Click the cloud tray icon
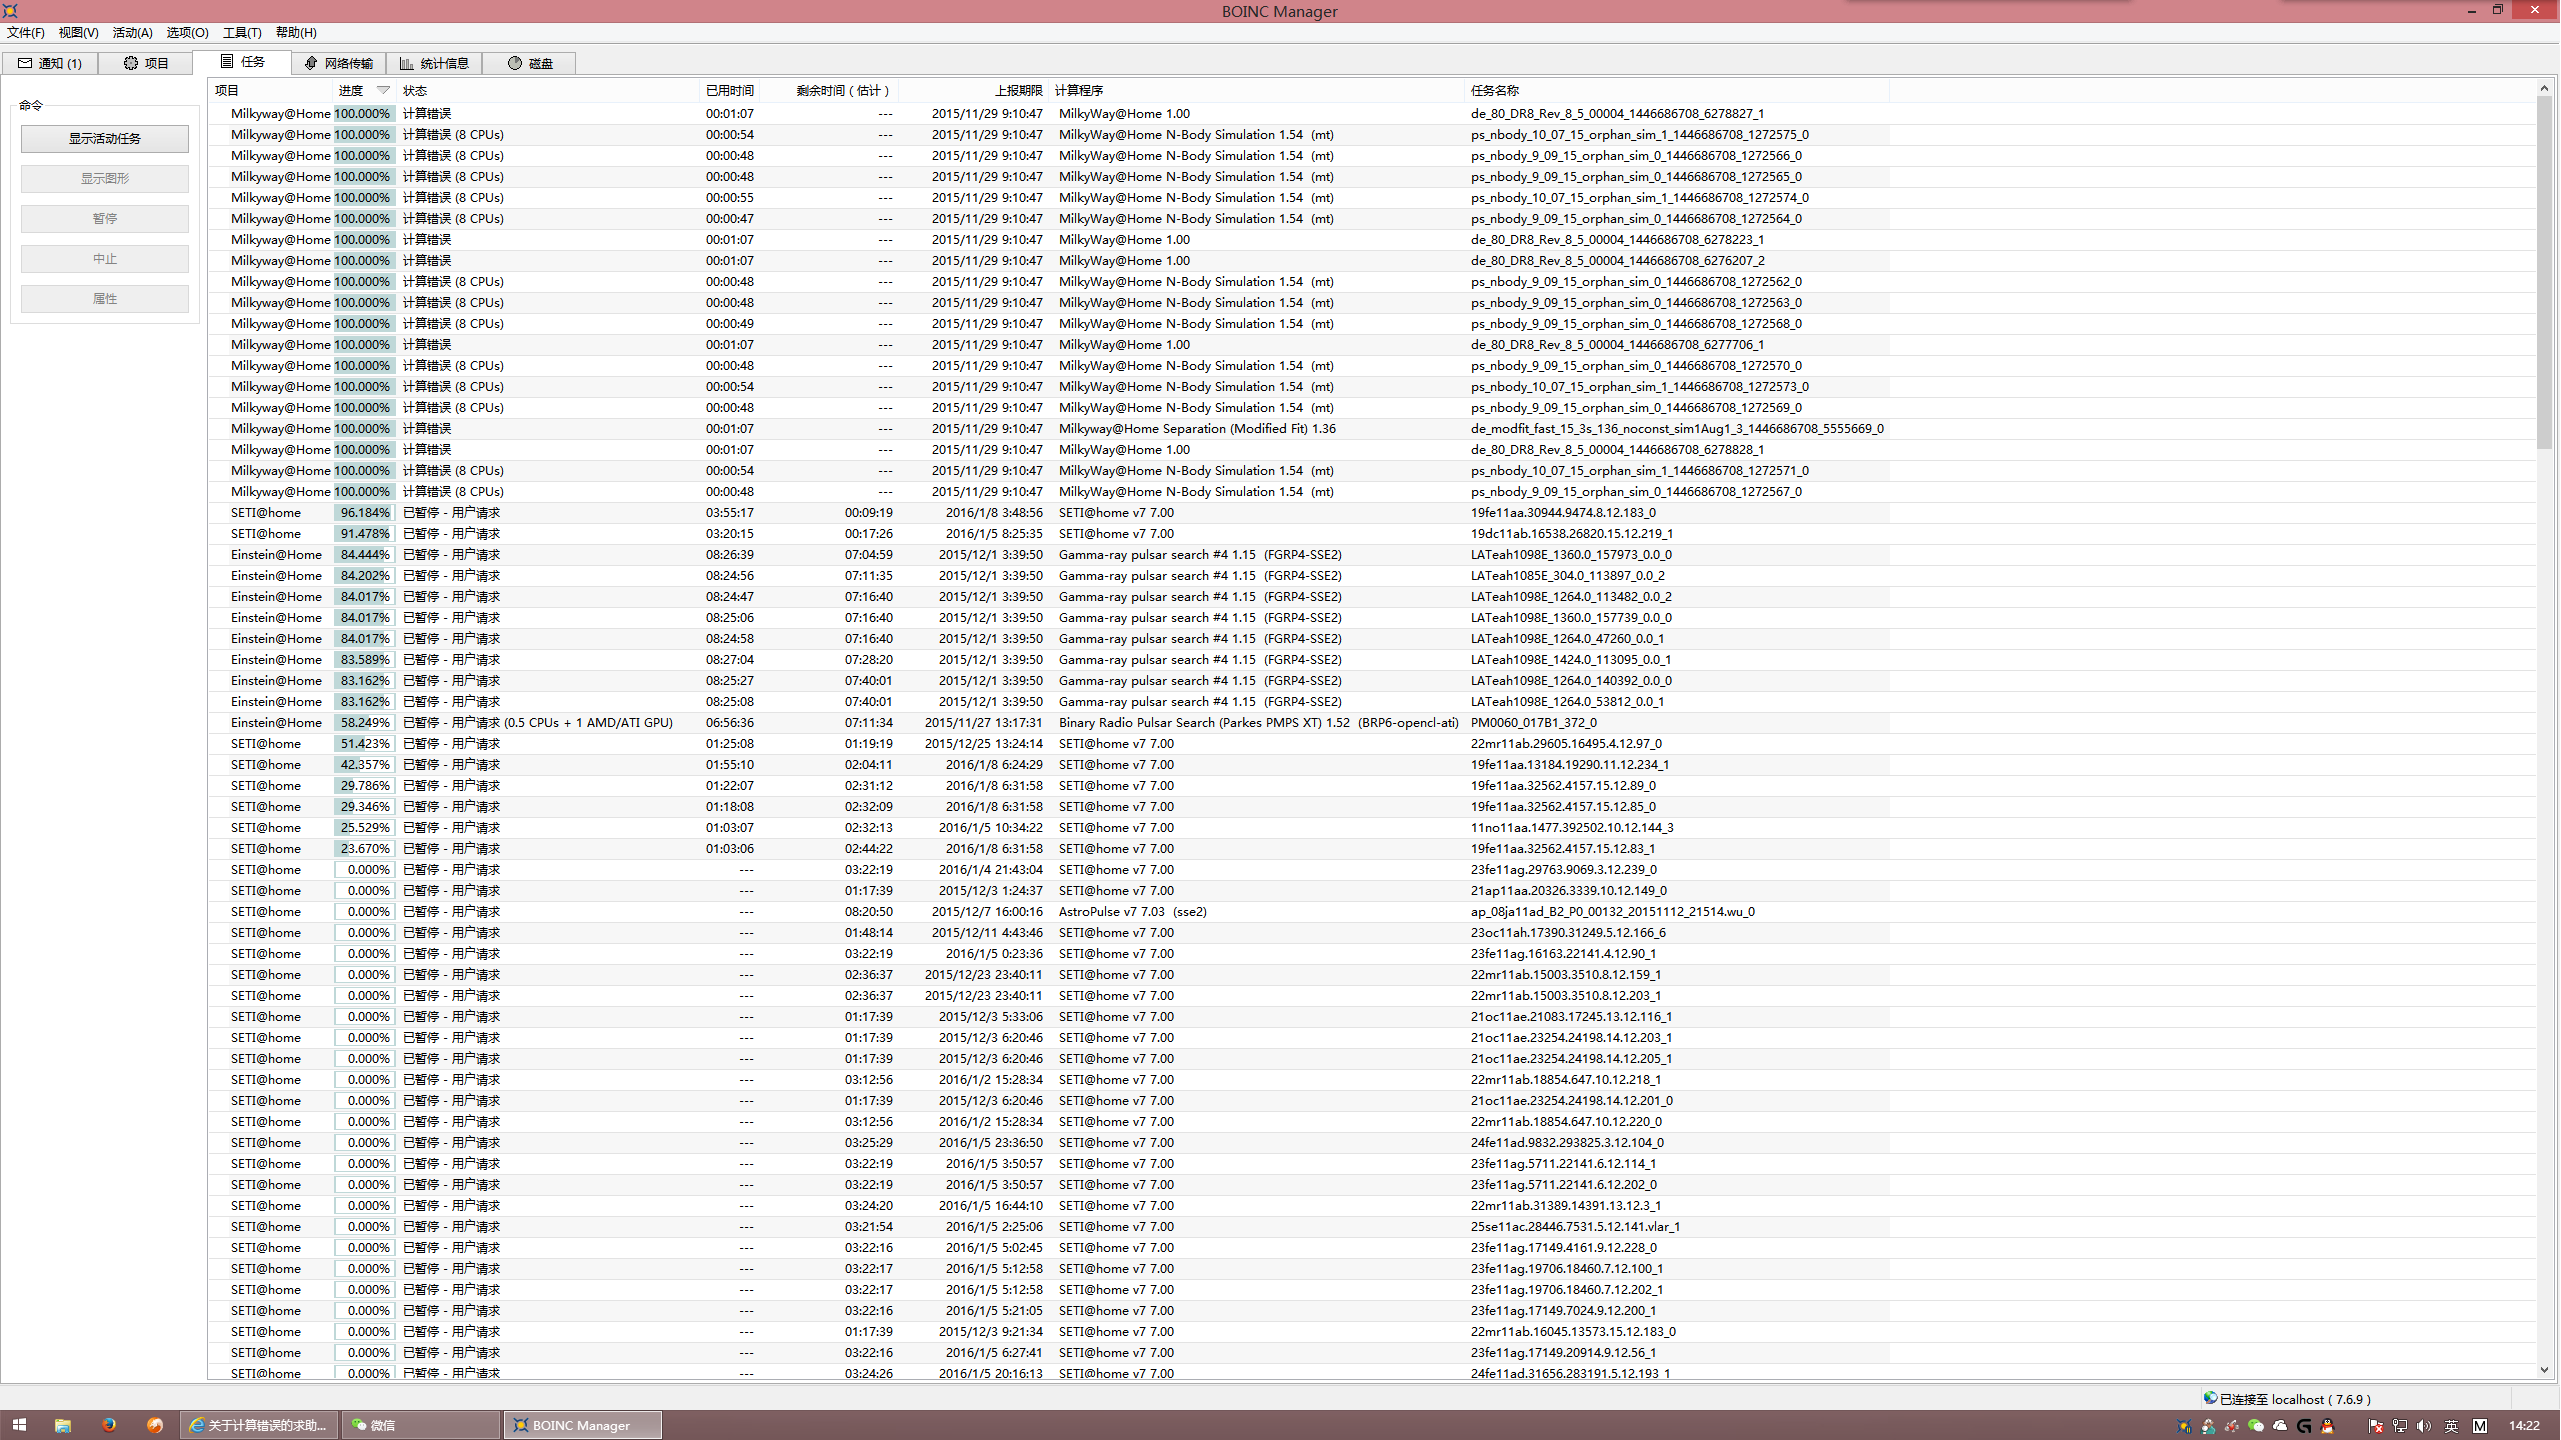 pos(2280,1426)
